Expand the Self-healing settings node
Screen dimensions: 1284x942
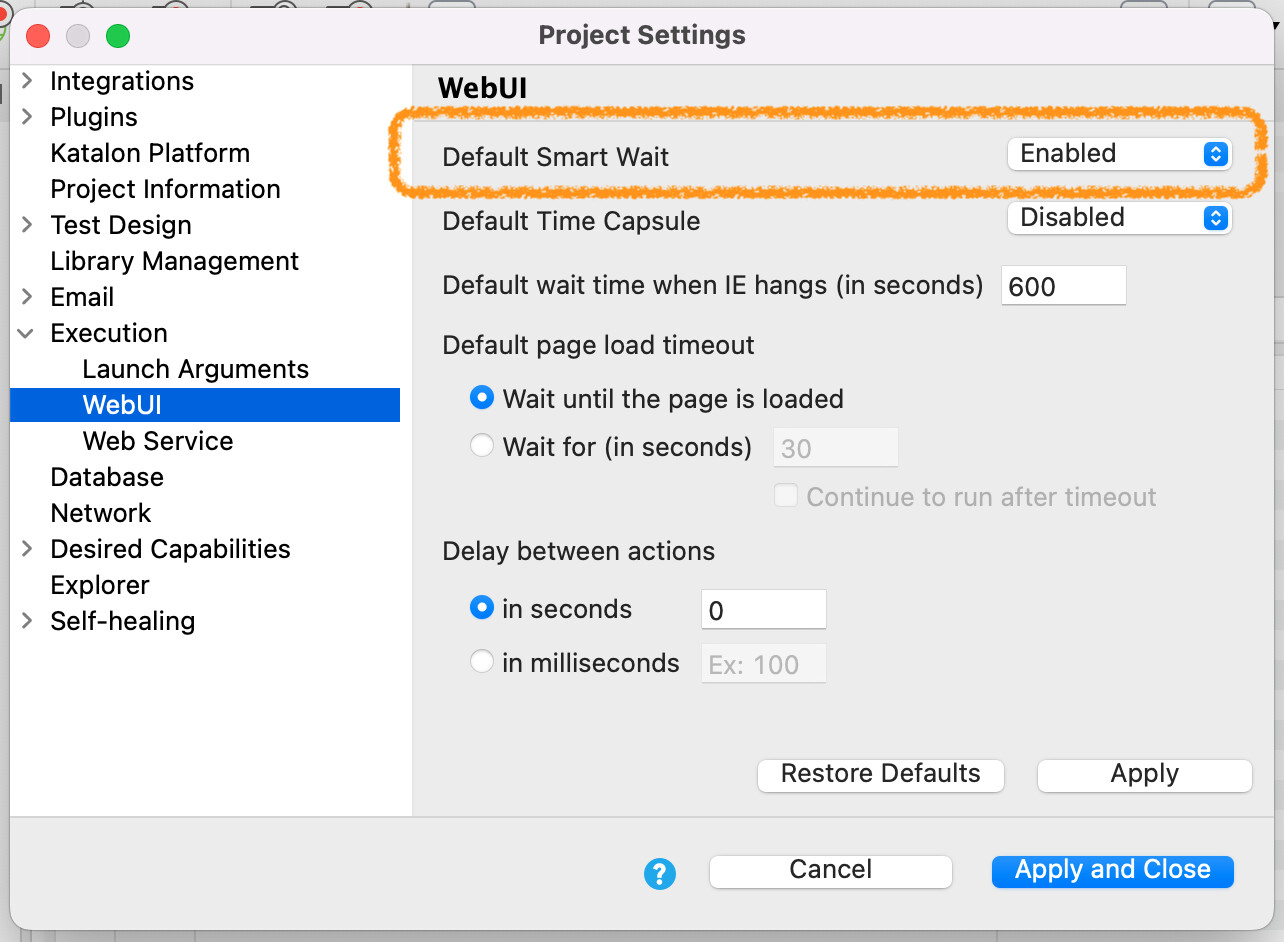27,621
